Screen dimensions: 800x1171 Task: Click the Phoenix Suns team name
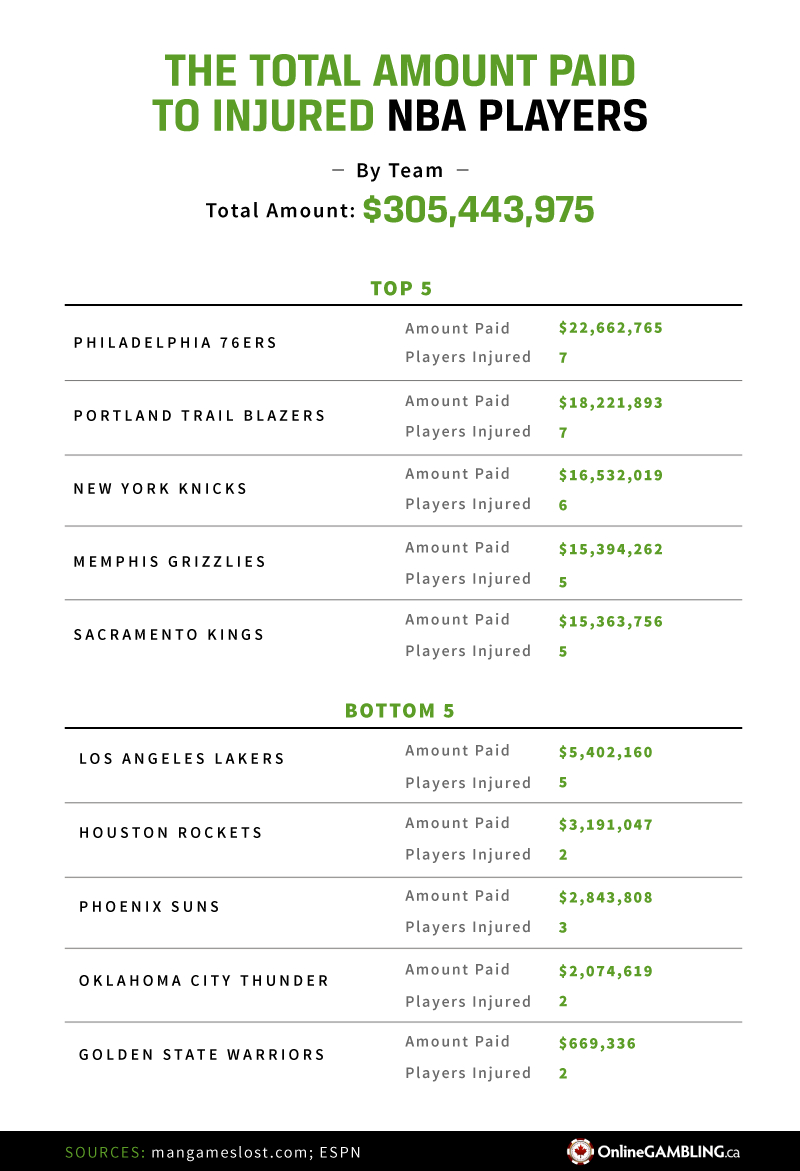point(150,907)
